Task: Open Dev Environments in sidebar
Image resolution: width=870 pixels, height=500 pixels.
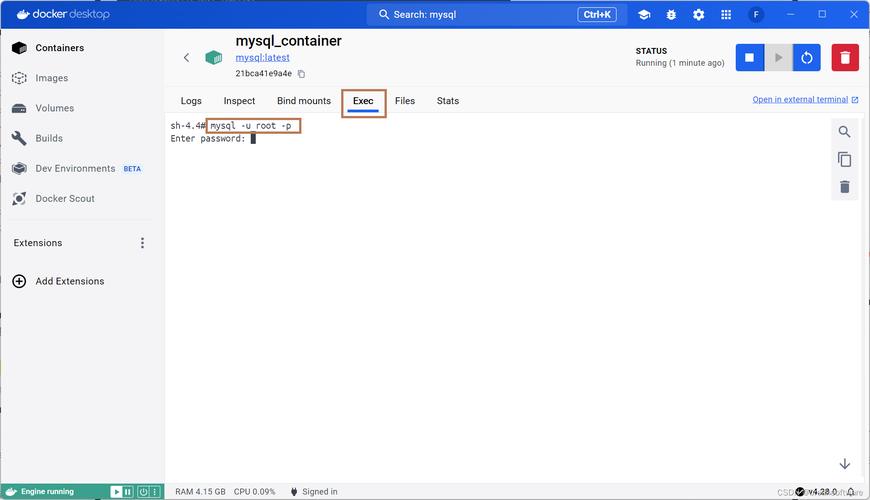Action: coord(77,169)
